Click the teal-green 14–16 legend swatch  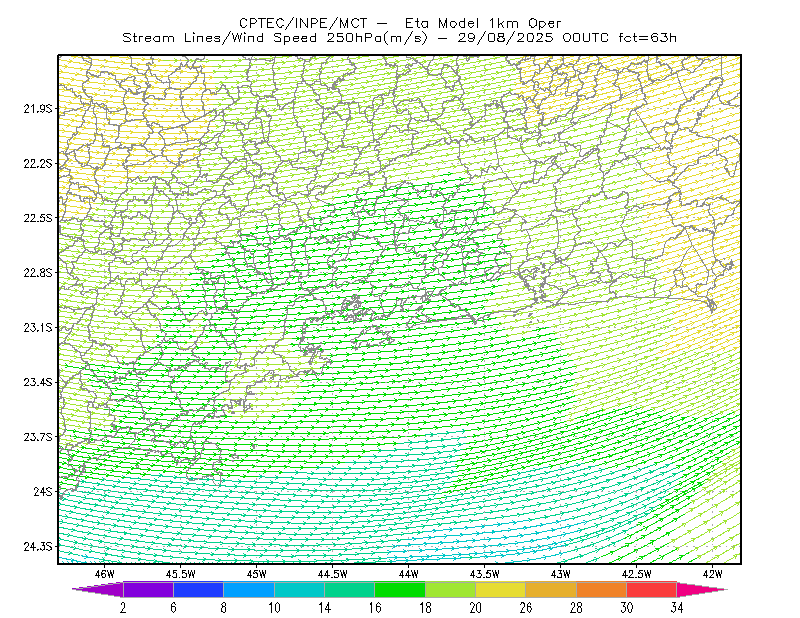point(349,589)
